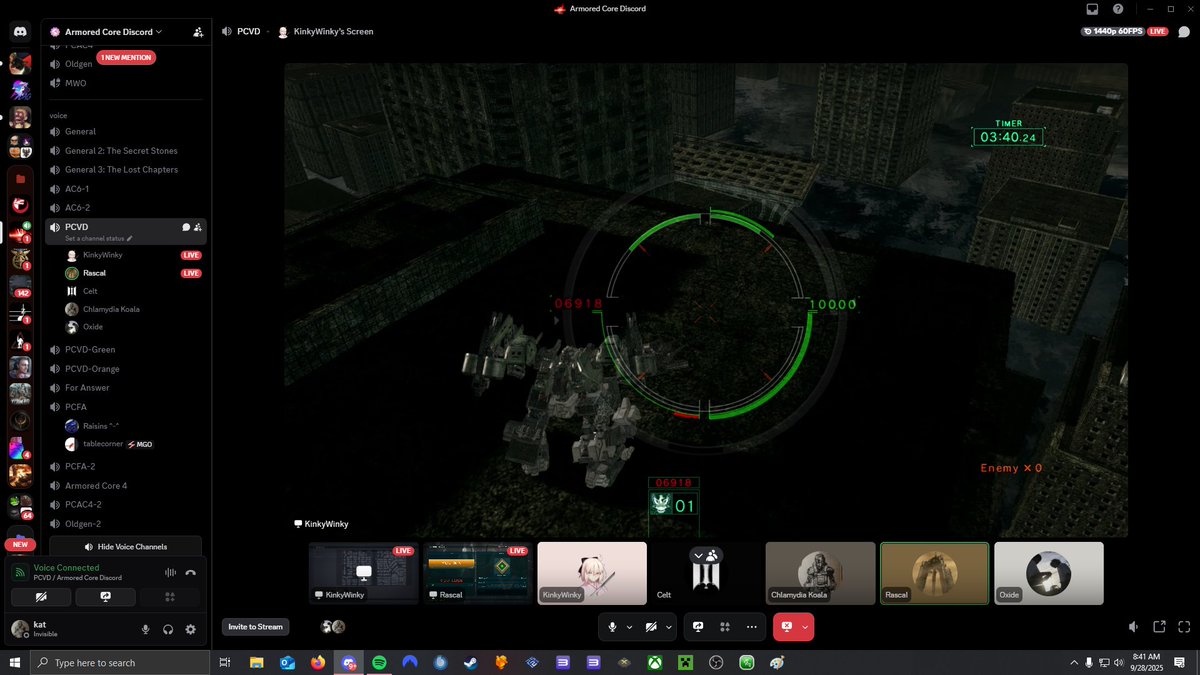1200x675 pixels.
Task: Open Discord inbox icon in title bar
Action: 1092,9
